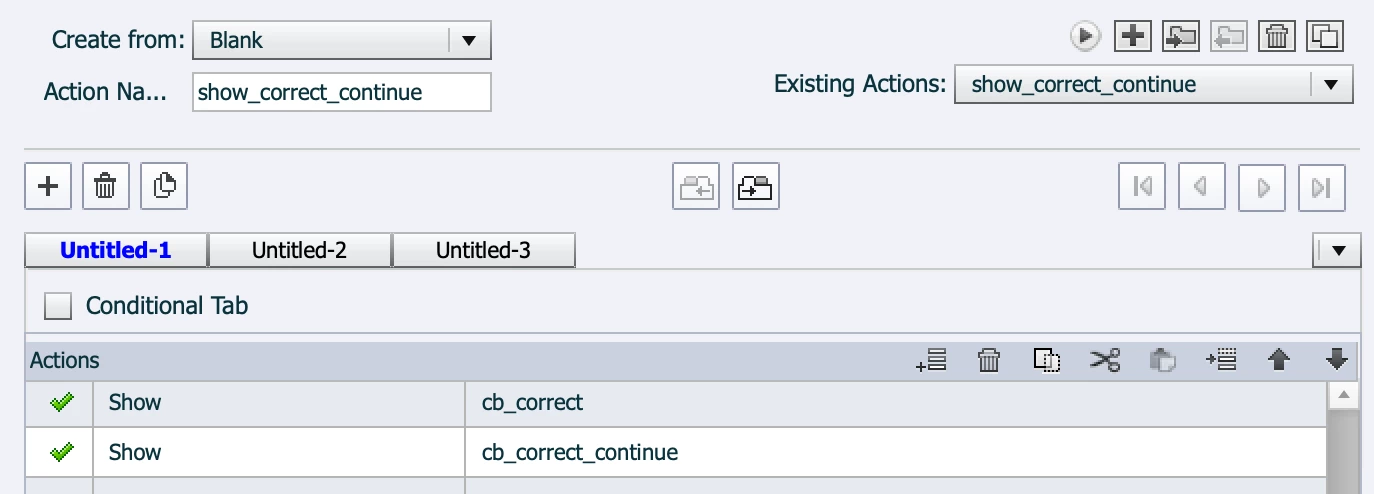Click the duplicate action icon at top right

pos(1324,37)
